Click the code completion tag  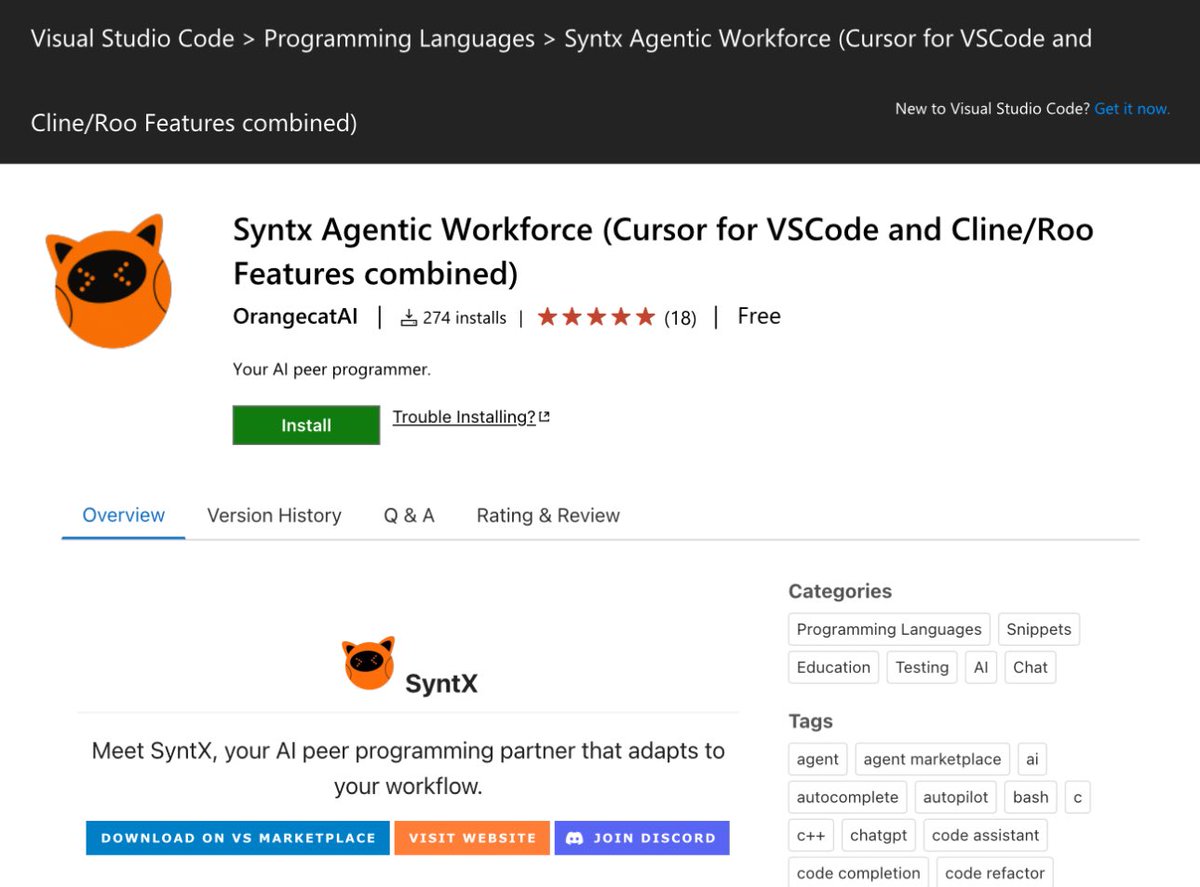coord(858,873)
